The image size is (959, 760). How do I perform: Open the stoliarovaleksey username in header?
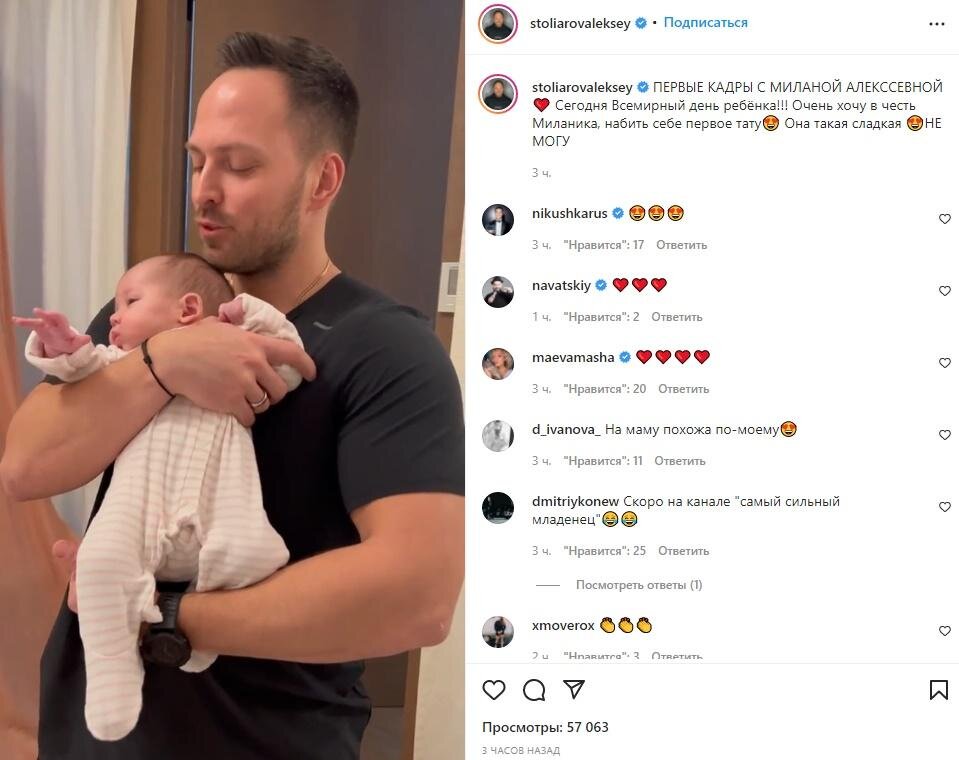580,23
